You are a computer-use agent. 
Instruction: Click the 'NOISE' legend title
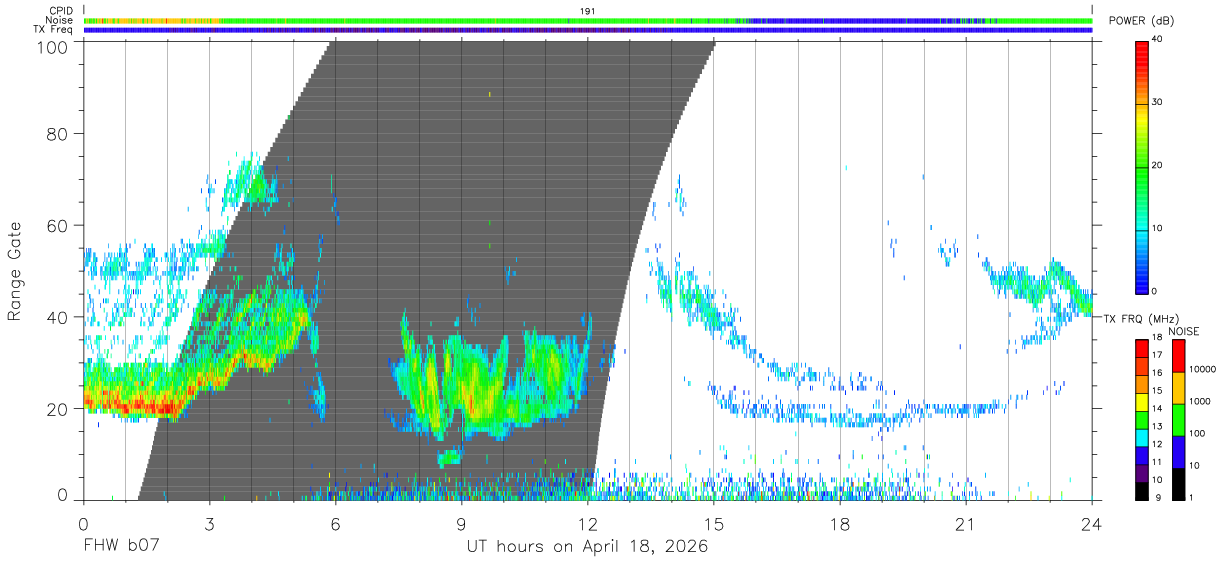tap(1185, 331)
